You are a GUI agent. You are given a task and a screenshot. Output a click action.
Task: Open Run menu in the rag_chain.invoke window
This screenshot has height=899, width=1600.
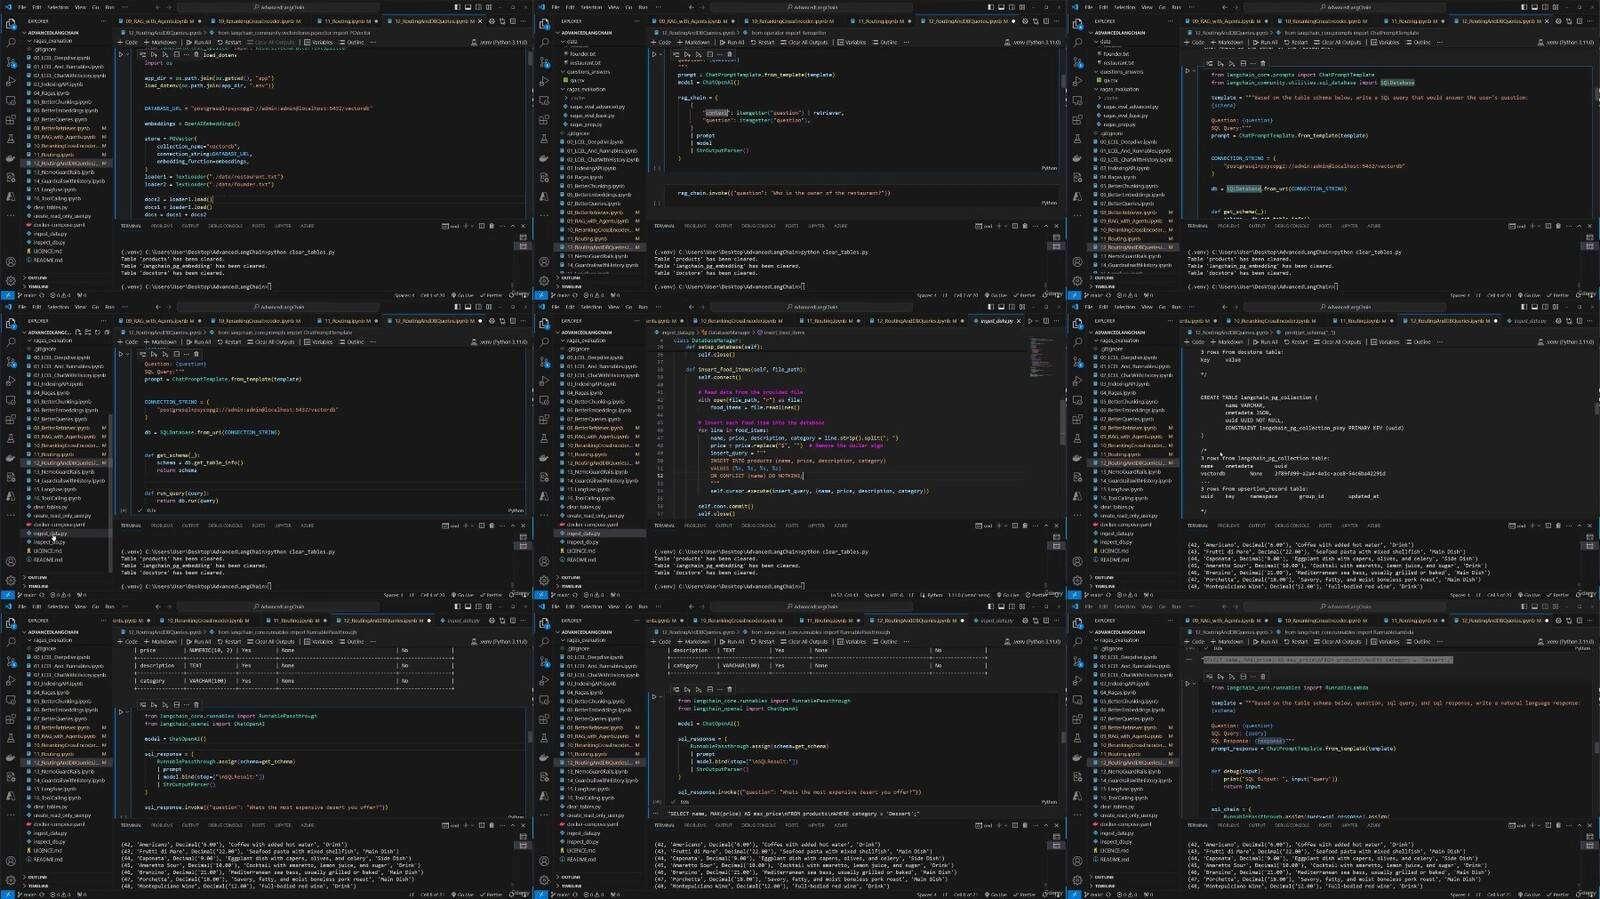click(643, 7)
